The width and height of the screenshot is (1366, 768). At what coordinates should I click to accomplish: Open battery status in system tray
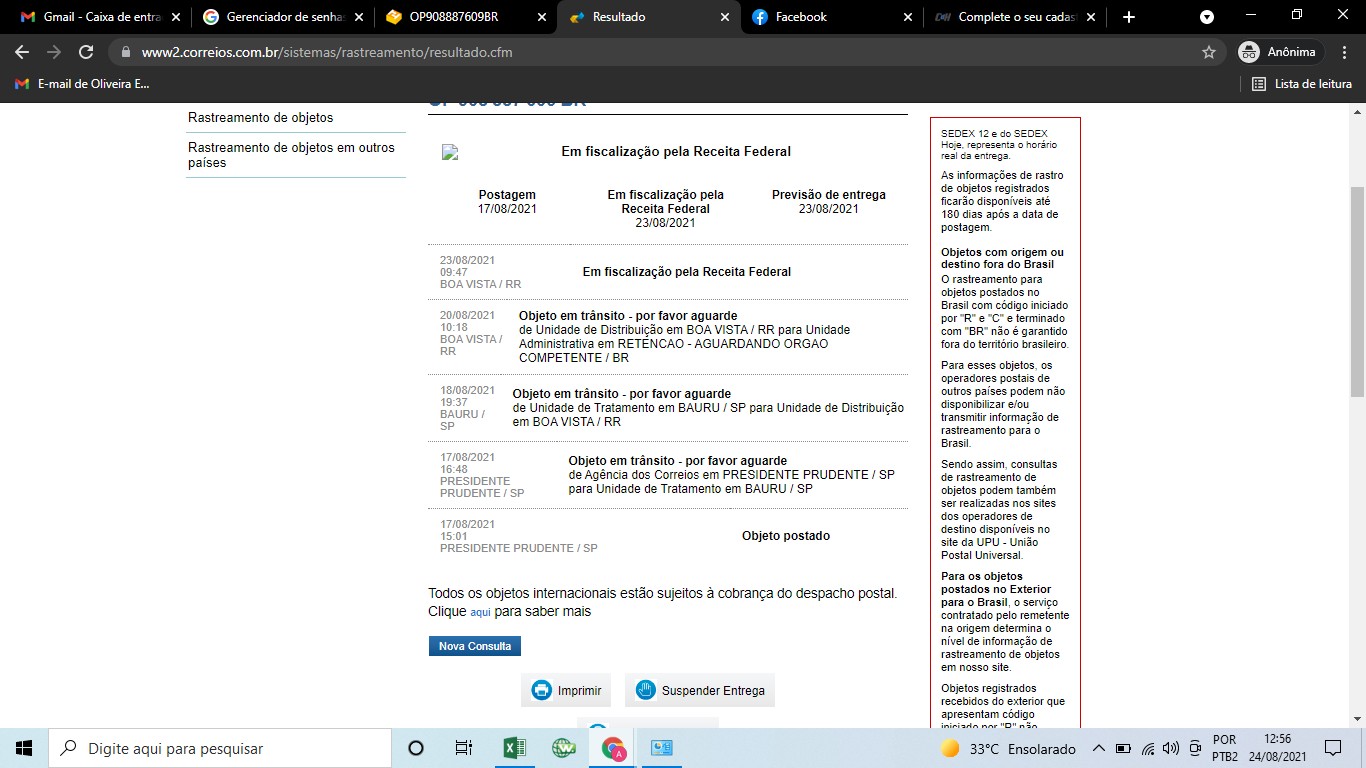click(1123, 748)
